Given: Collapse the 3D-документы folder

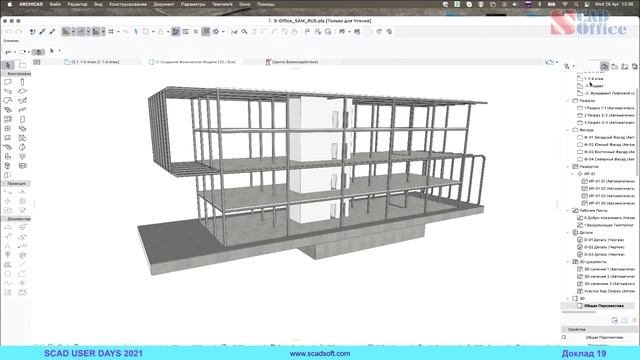Looking at the screenshot, I should coord(568,262).
